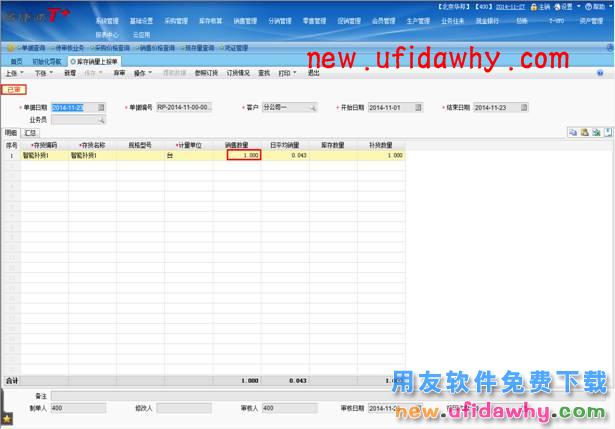Click the grid icon with green arrow
Image resolution: width=615 pixels, height=429 pixels.
pyautogui.click(x=597, y=133)
